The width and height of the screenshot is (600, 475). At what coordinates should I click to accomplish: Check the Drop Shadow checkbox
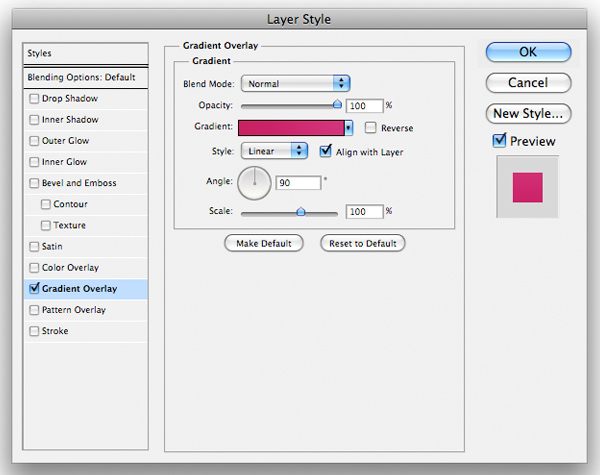point(34,99)
